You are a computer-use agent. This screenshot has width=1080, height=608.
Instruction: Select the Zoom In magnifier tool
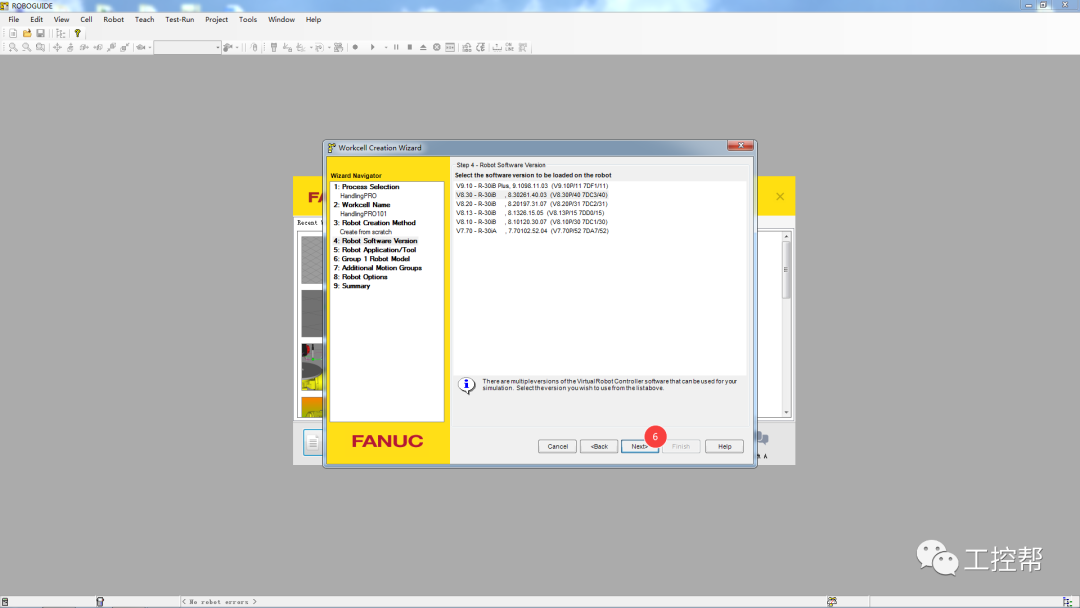13,48
